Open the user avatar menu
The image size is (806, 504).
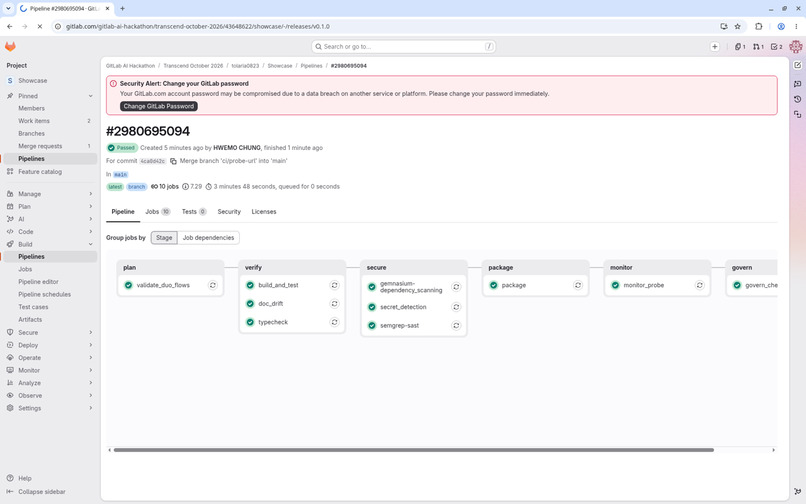coord(796,46)
